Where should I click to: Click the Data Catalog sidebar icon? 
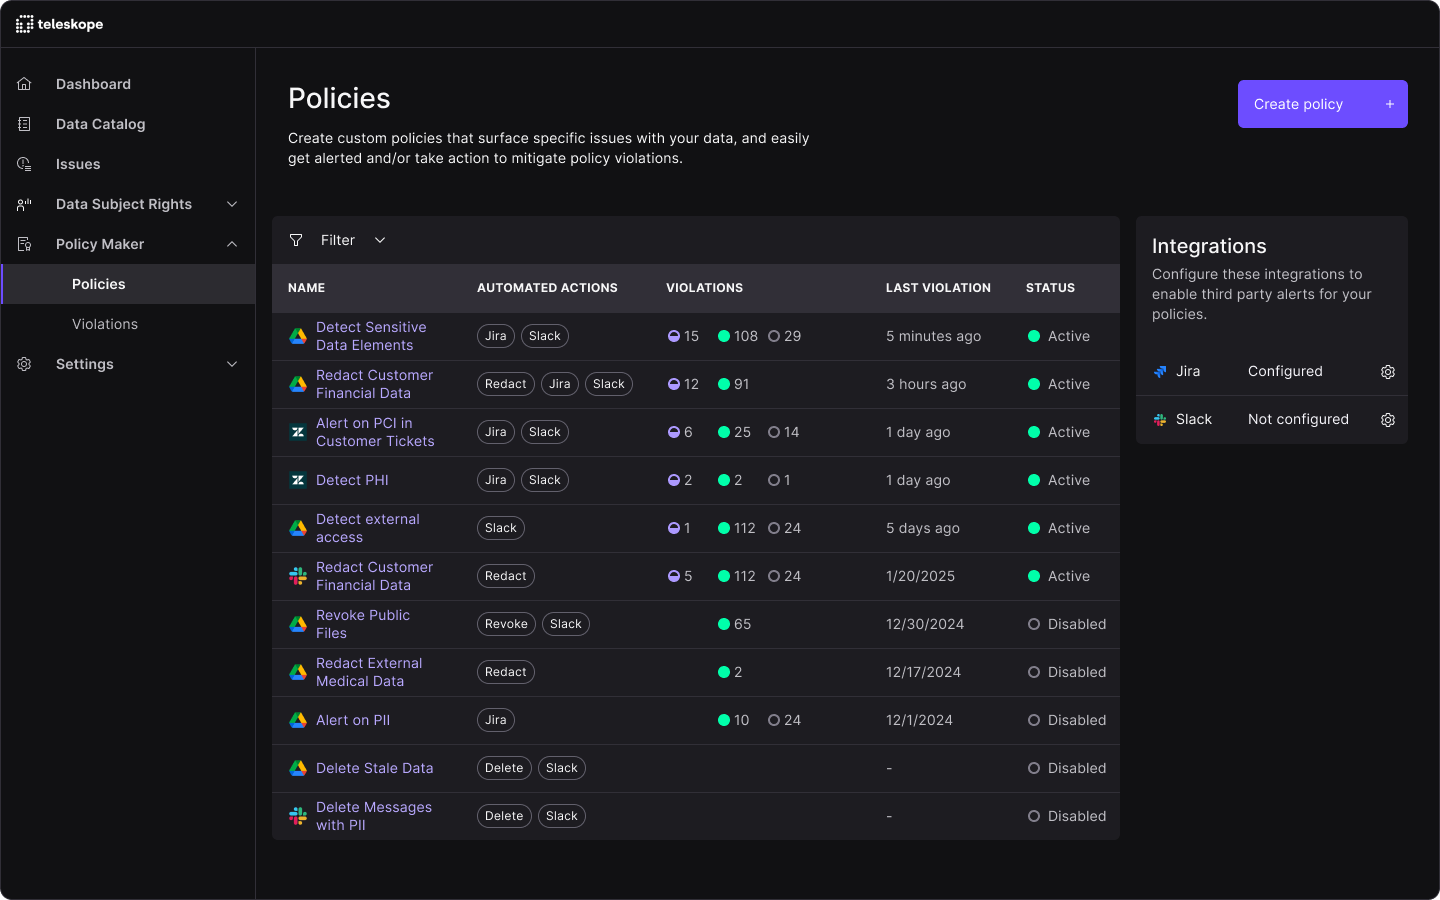(x=25, y=124)
